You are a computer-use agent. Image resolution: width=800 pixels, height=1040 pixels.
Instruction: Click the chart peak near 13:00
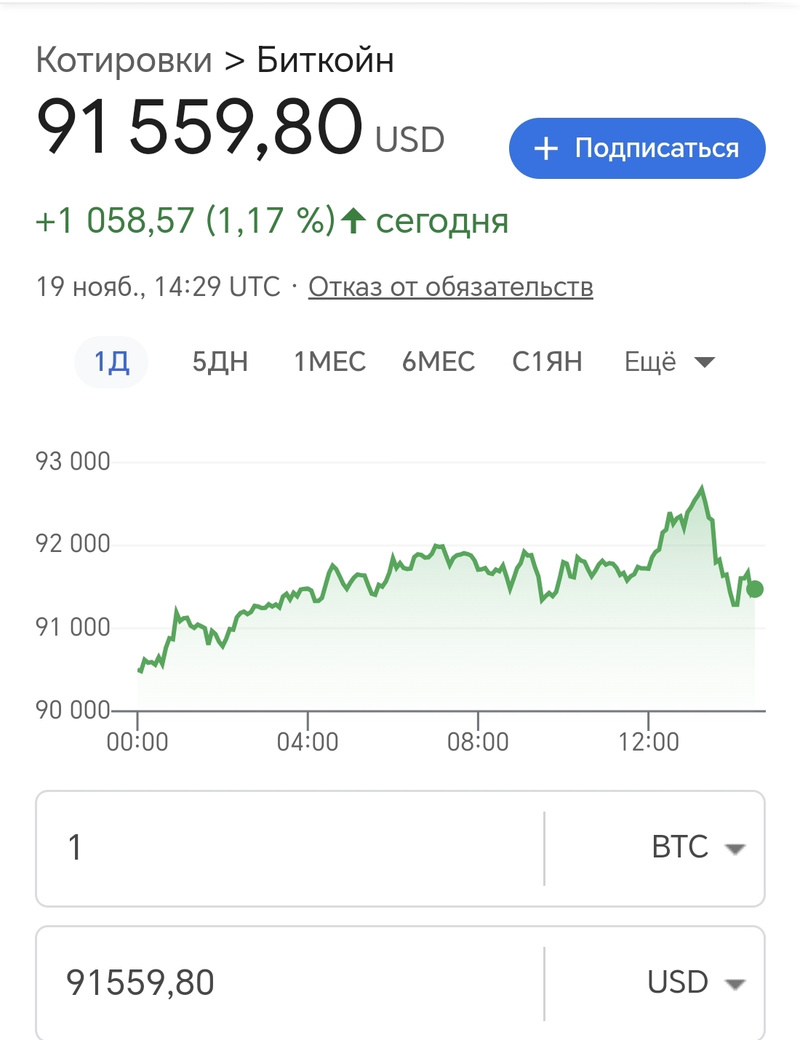(702, 489)
